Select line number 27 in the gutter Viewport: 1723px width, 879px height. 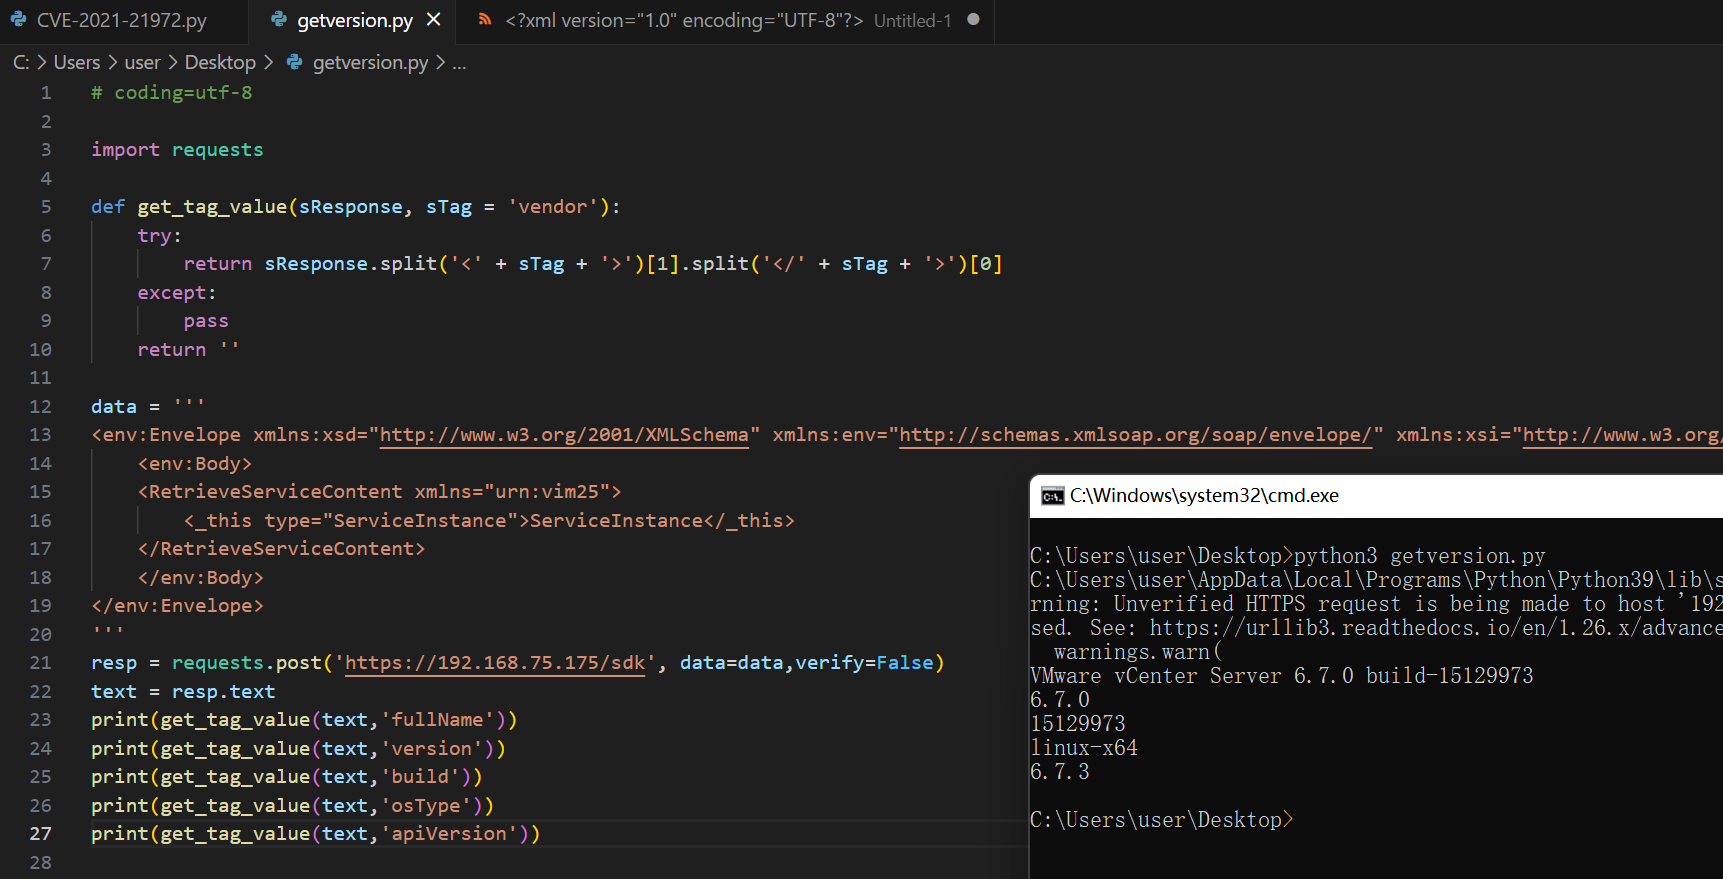click(40, 834)
